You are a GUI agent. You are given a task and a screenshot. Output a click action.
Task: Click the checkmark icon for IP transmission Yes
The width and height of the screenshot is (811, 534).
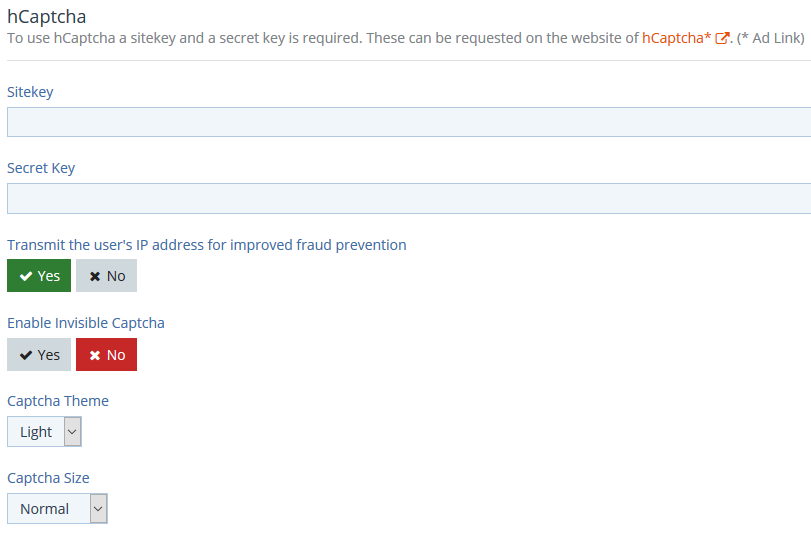pos(26,276)
